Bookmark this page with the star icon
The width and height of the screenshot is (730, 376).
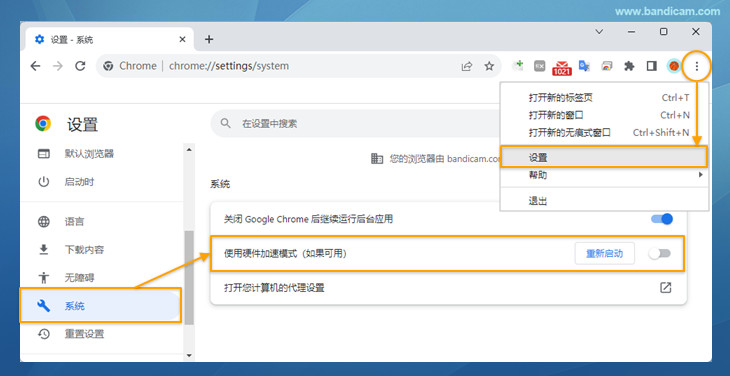489,66
